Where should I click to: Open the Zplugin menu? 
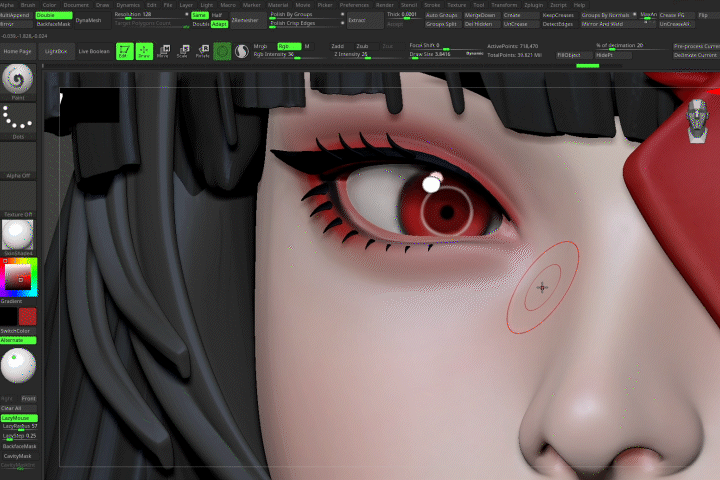point(534,5)
